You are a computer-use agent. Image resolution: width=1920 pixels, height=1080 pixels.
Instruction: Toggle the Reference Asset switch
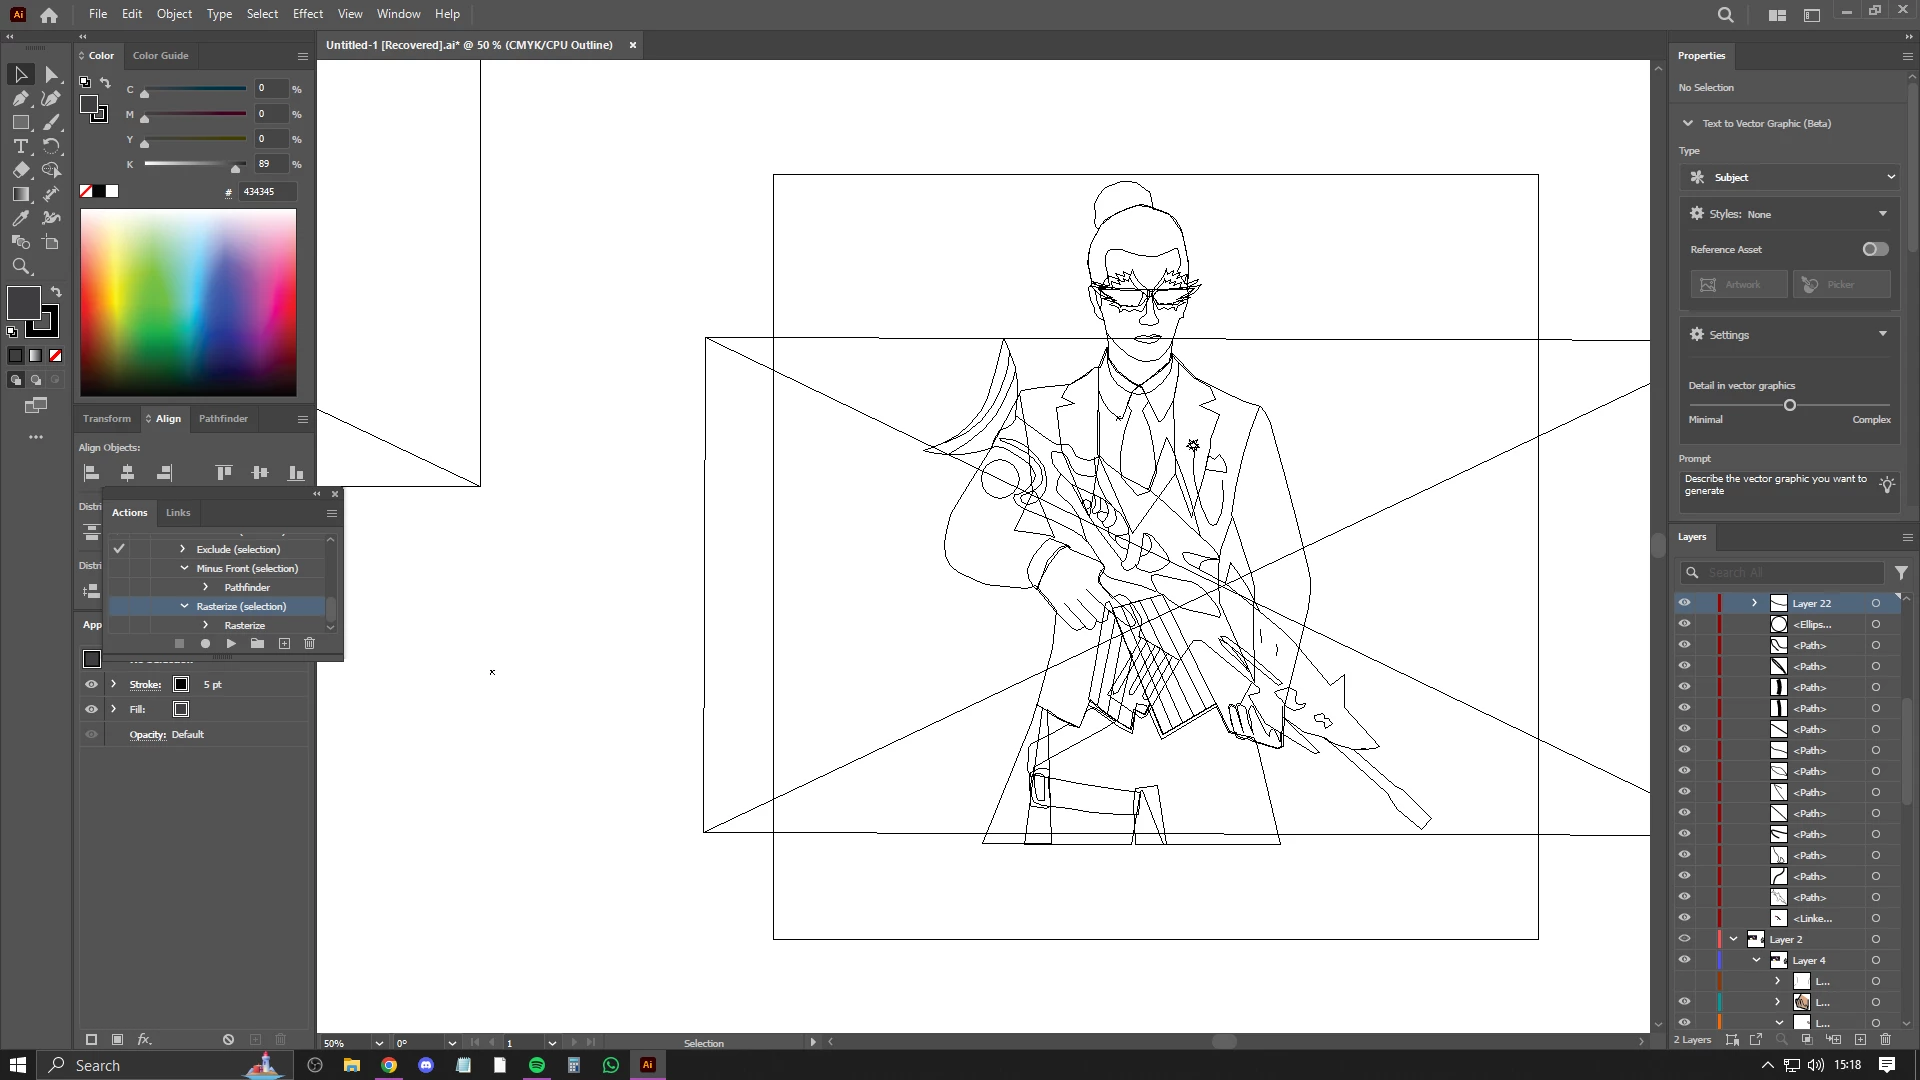pos(1875,249)
